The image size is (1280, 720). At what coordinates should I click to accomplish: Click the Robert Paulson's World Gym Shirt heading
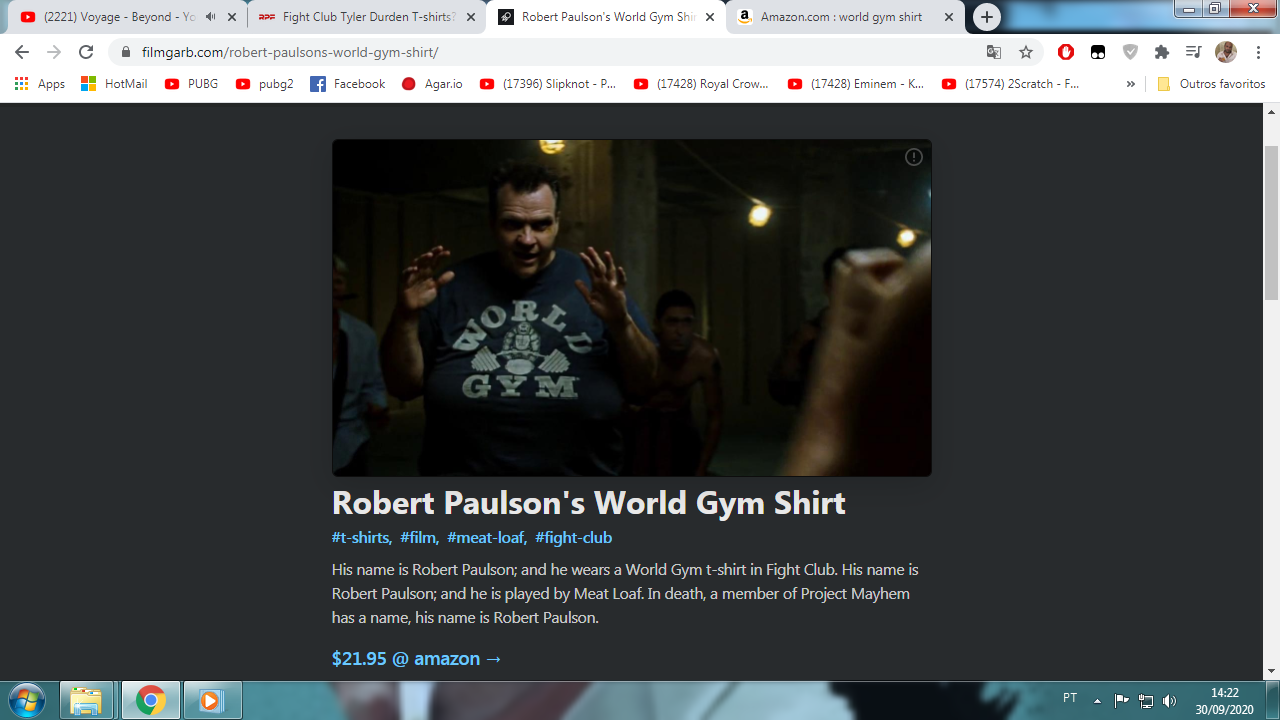(x=589, y=502)
